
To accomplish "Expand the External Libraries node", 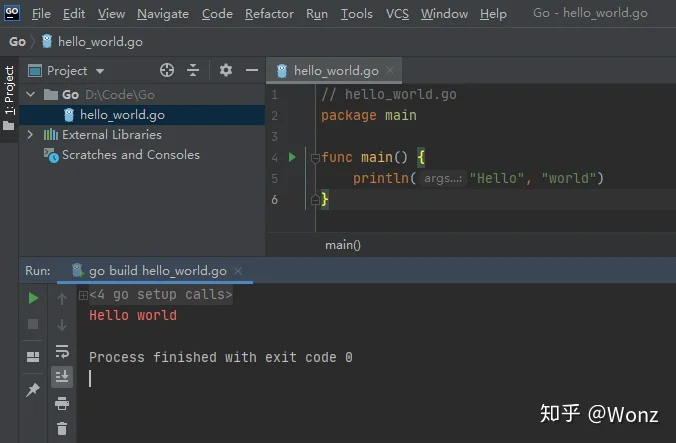I will coord(30,134).
